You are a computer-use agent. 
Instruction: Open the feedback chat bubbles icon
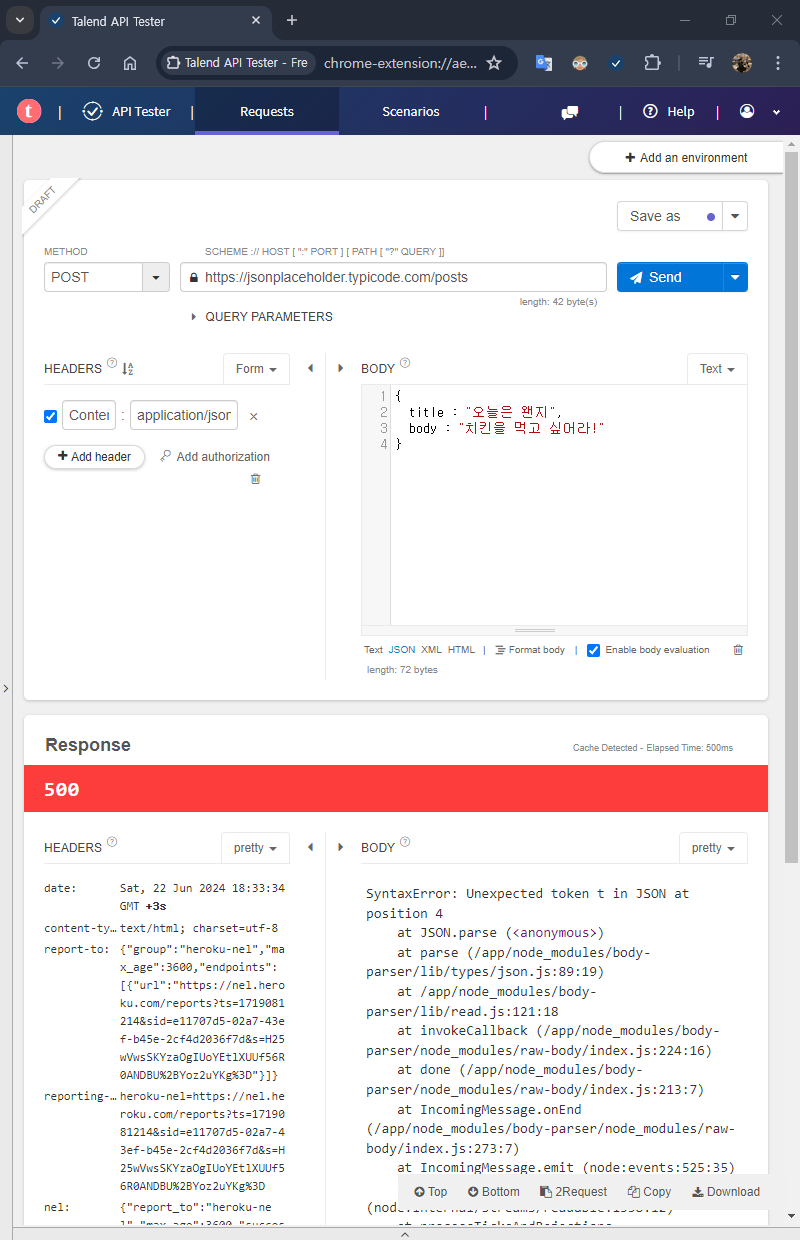570,112
